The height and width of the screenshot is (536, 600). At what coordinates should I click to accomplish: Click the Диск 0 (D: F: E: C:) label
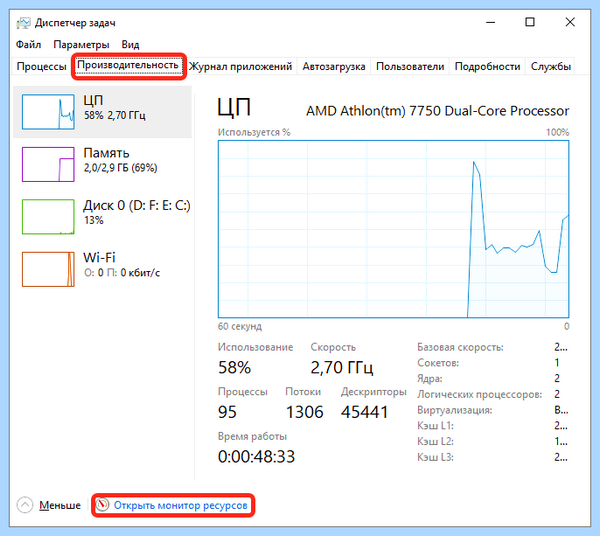(137, 206)
